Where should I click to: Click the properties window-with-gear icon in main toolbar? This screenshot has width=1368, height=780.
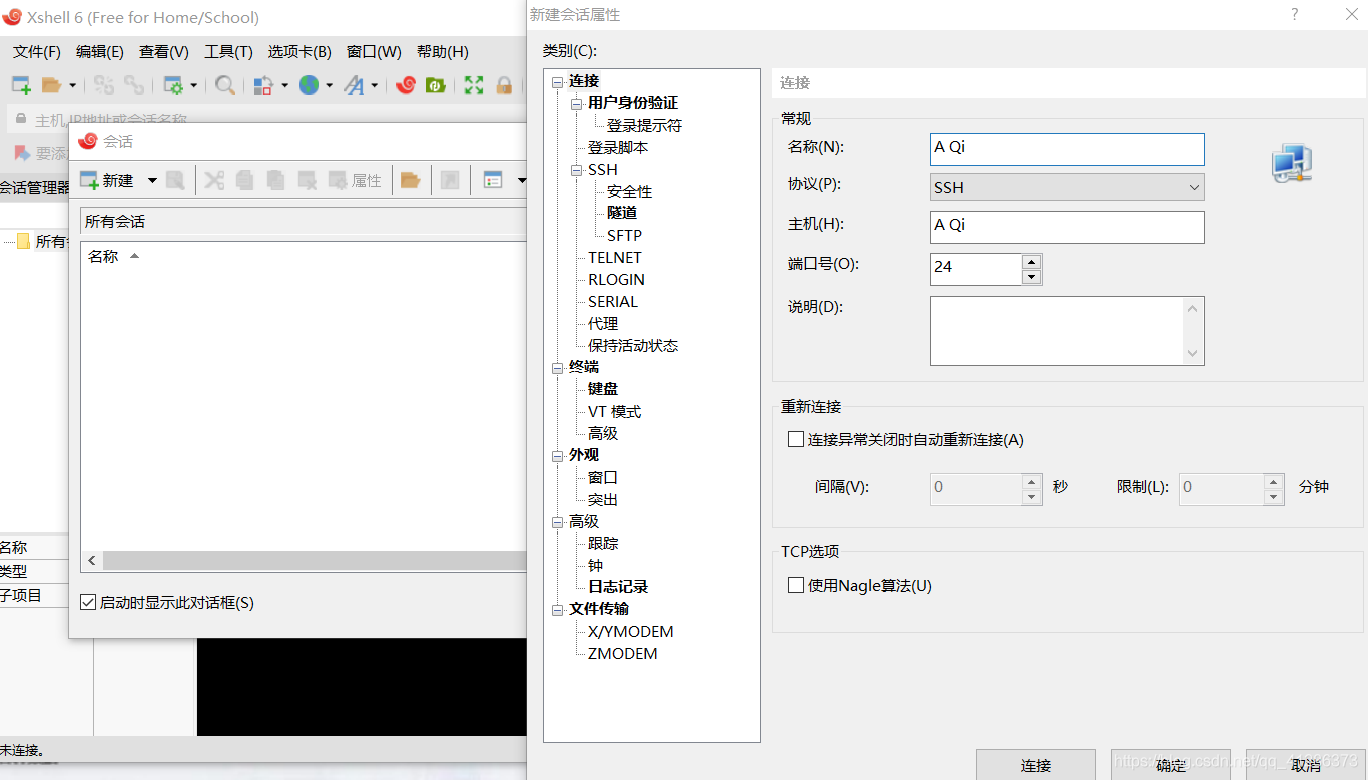point(174,85)
